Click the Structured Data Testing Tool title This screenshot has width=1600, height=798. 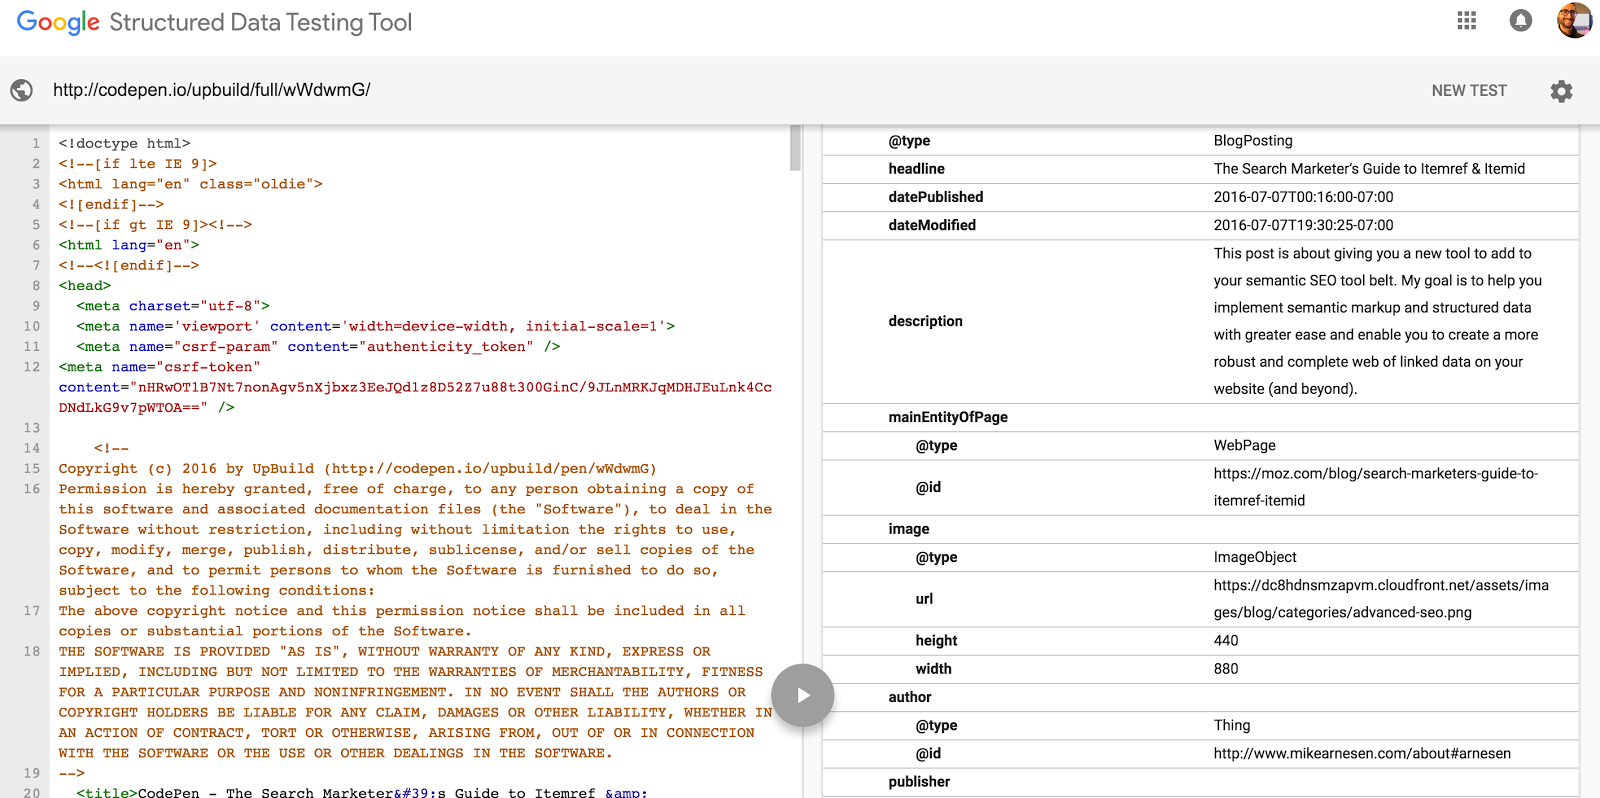pos(260,22)
